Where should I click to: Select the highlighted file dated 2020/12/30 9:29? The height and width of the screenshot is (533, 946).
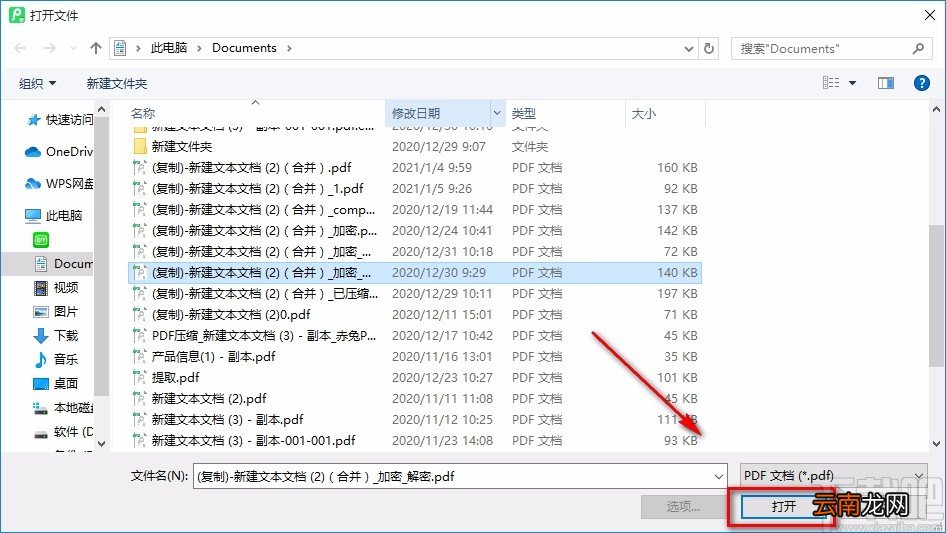click(415, 272)
